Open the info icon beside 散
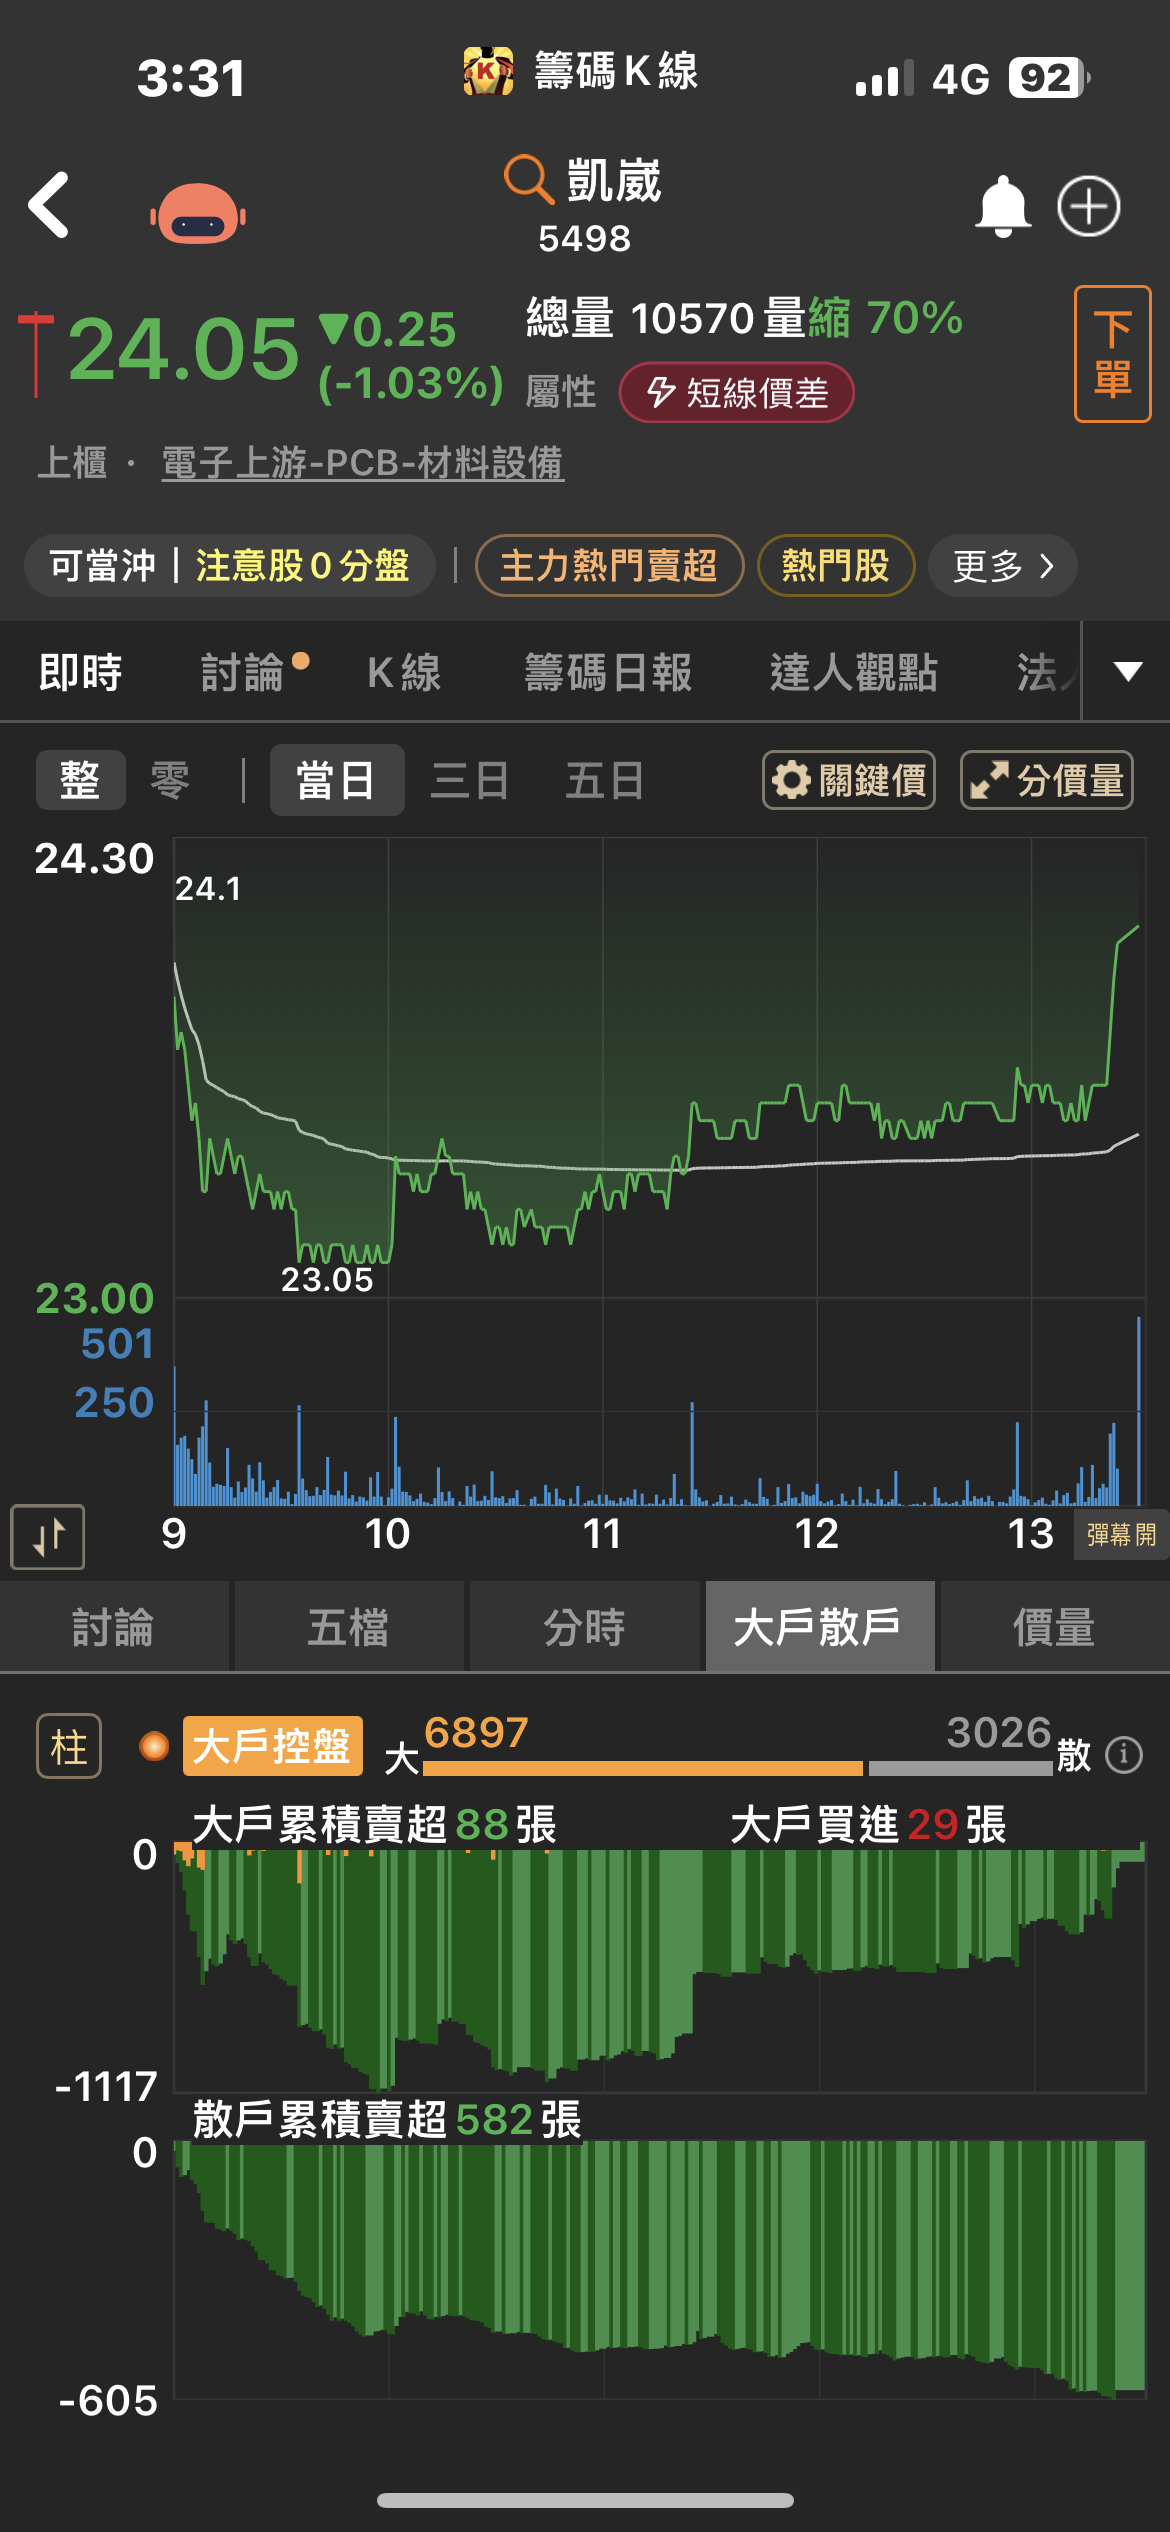 tap(1124, 1754)
